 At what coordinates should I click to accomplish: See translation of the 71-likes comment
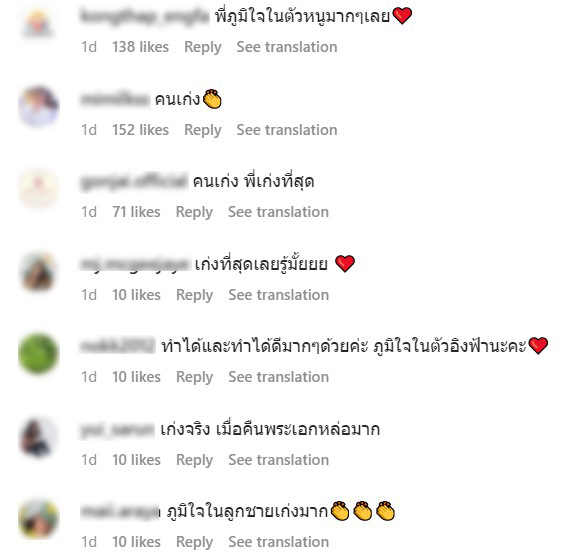click(278, 212)
